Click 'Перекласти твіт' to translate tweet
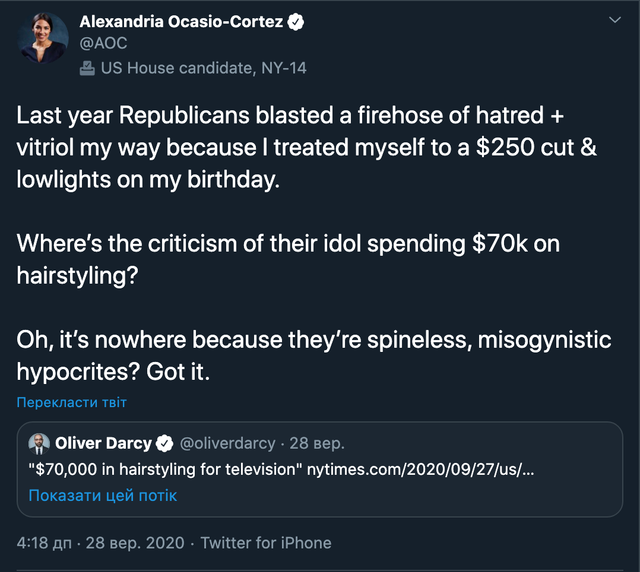 tap(71, 402)
